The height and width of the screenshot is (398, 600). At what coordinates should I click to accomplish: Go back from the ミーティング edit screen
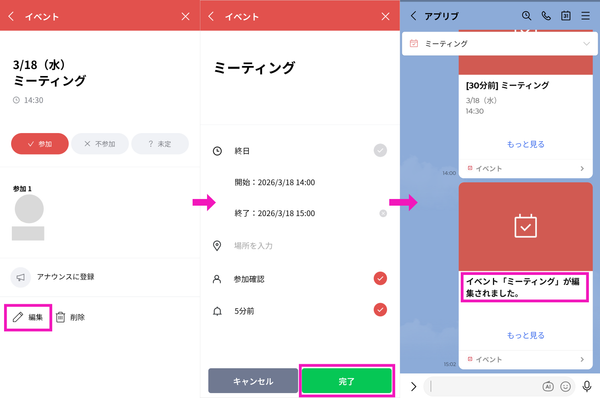(x=211, y=16)
